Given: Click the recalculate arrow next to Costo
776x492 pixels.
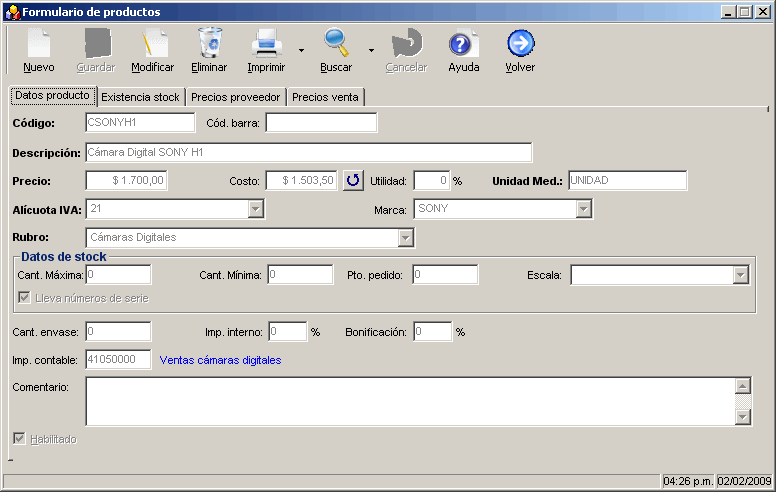Looking at the screenshot, I should click(353, 180).
